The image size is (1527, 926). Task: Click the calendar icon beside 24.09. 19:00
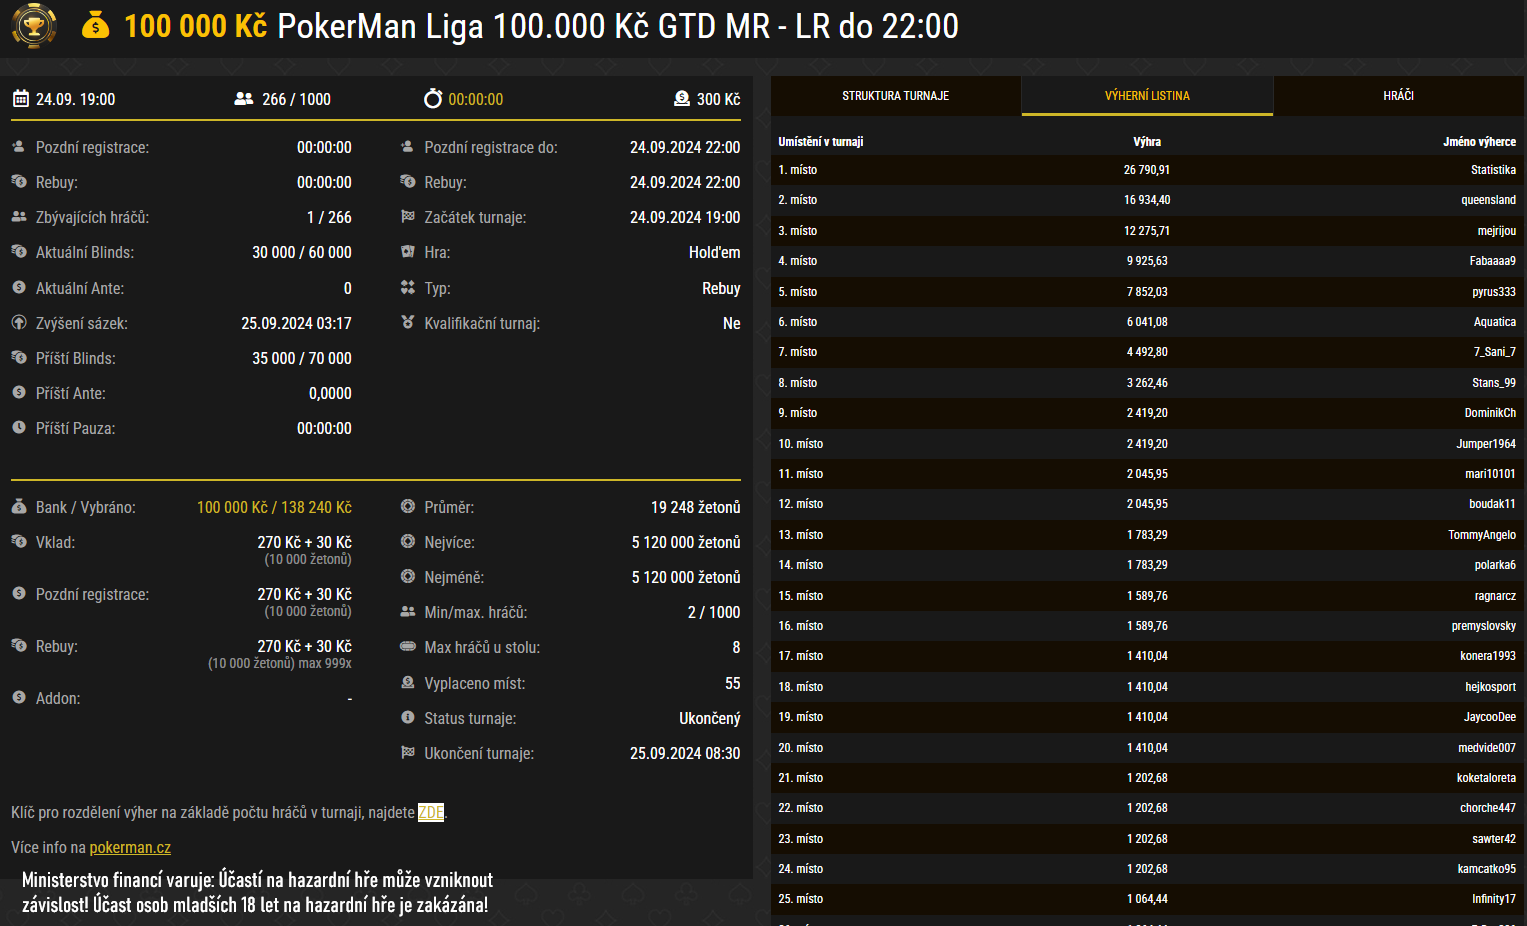coord(21,99)
